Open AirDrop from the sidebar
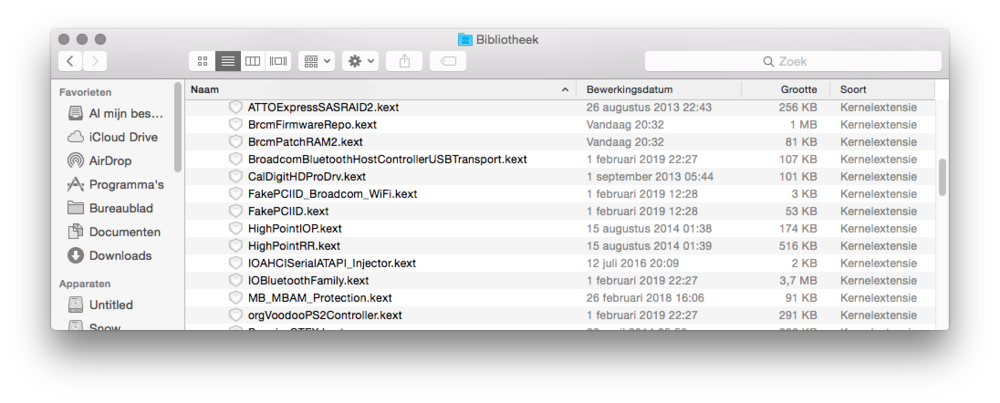The image size is (1000, 403). click(x=109, y=160)
